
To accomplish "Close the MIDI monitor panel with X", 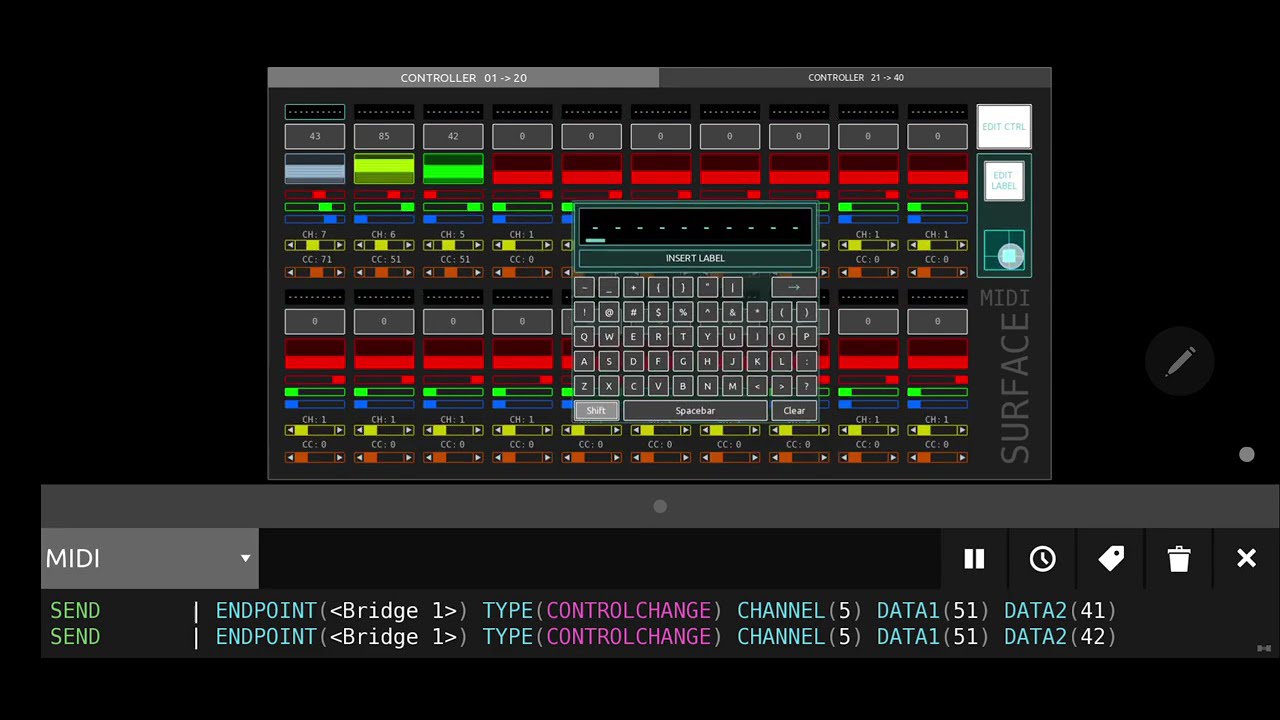I will pos(1246,559).
